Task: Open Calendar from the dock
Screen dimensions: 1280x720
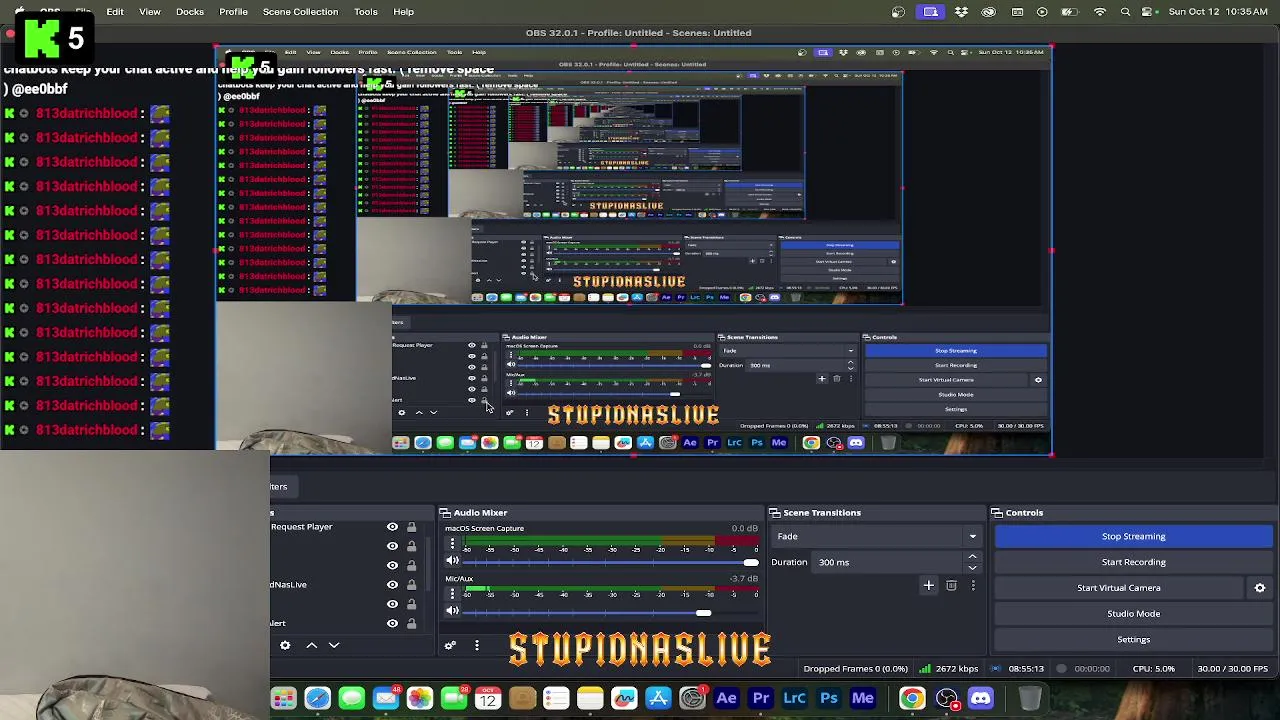Action: (487, 699)
